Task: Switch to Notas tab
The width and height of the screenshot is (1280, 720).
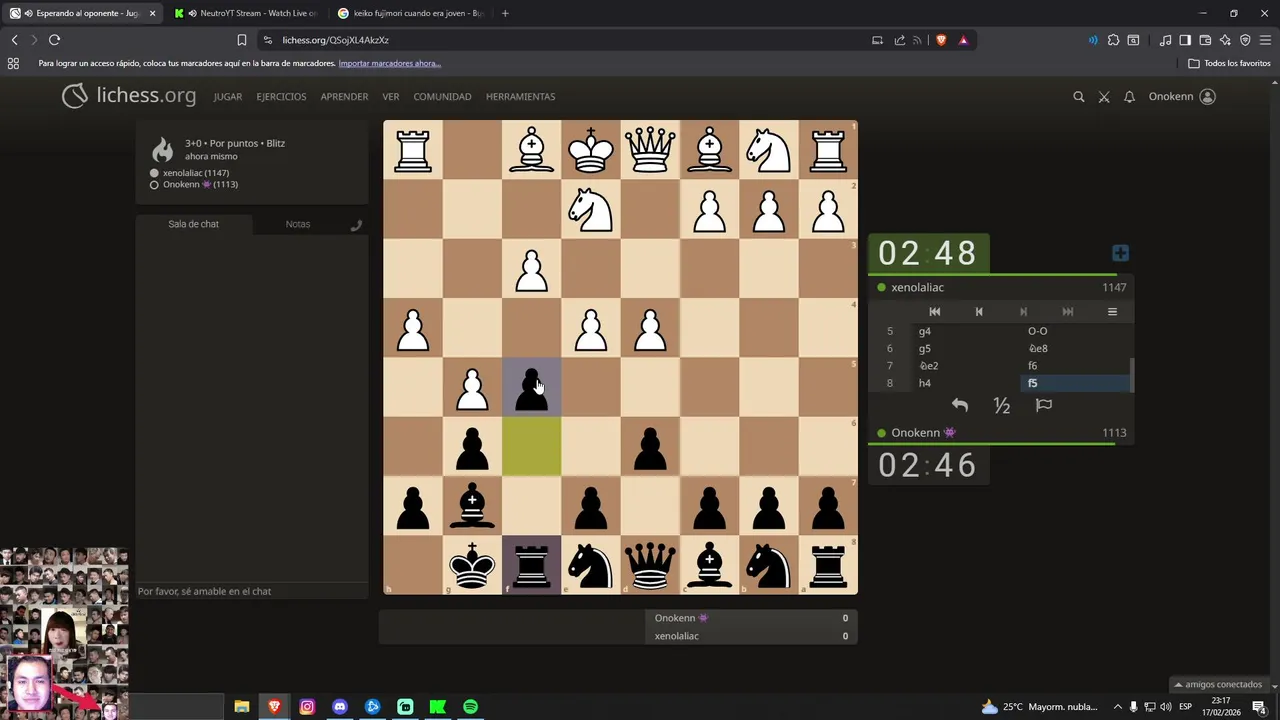Action: [298, 224]
